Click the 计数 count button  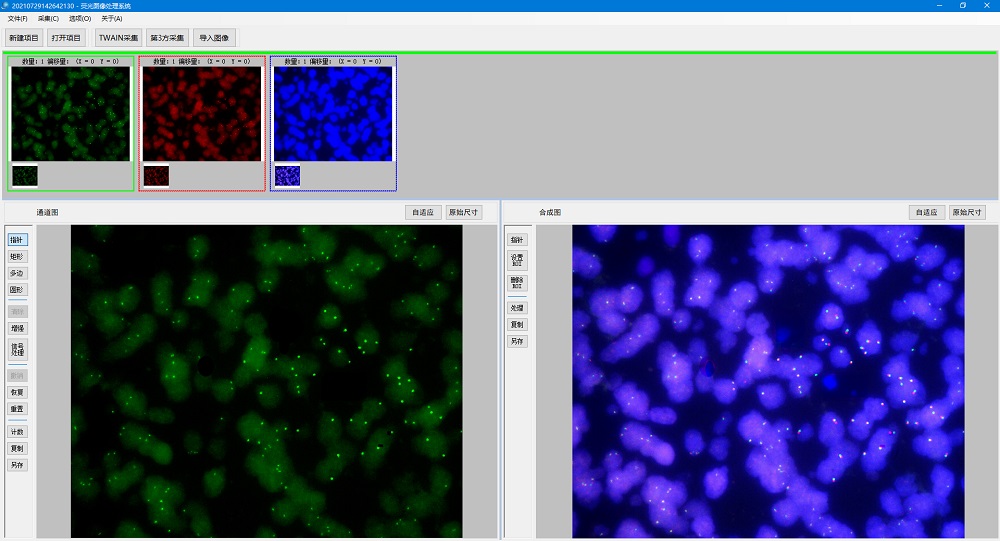(x=17, y=432)
